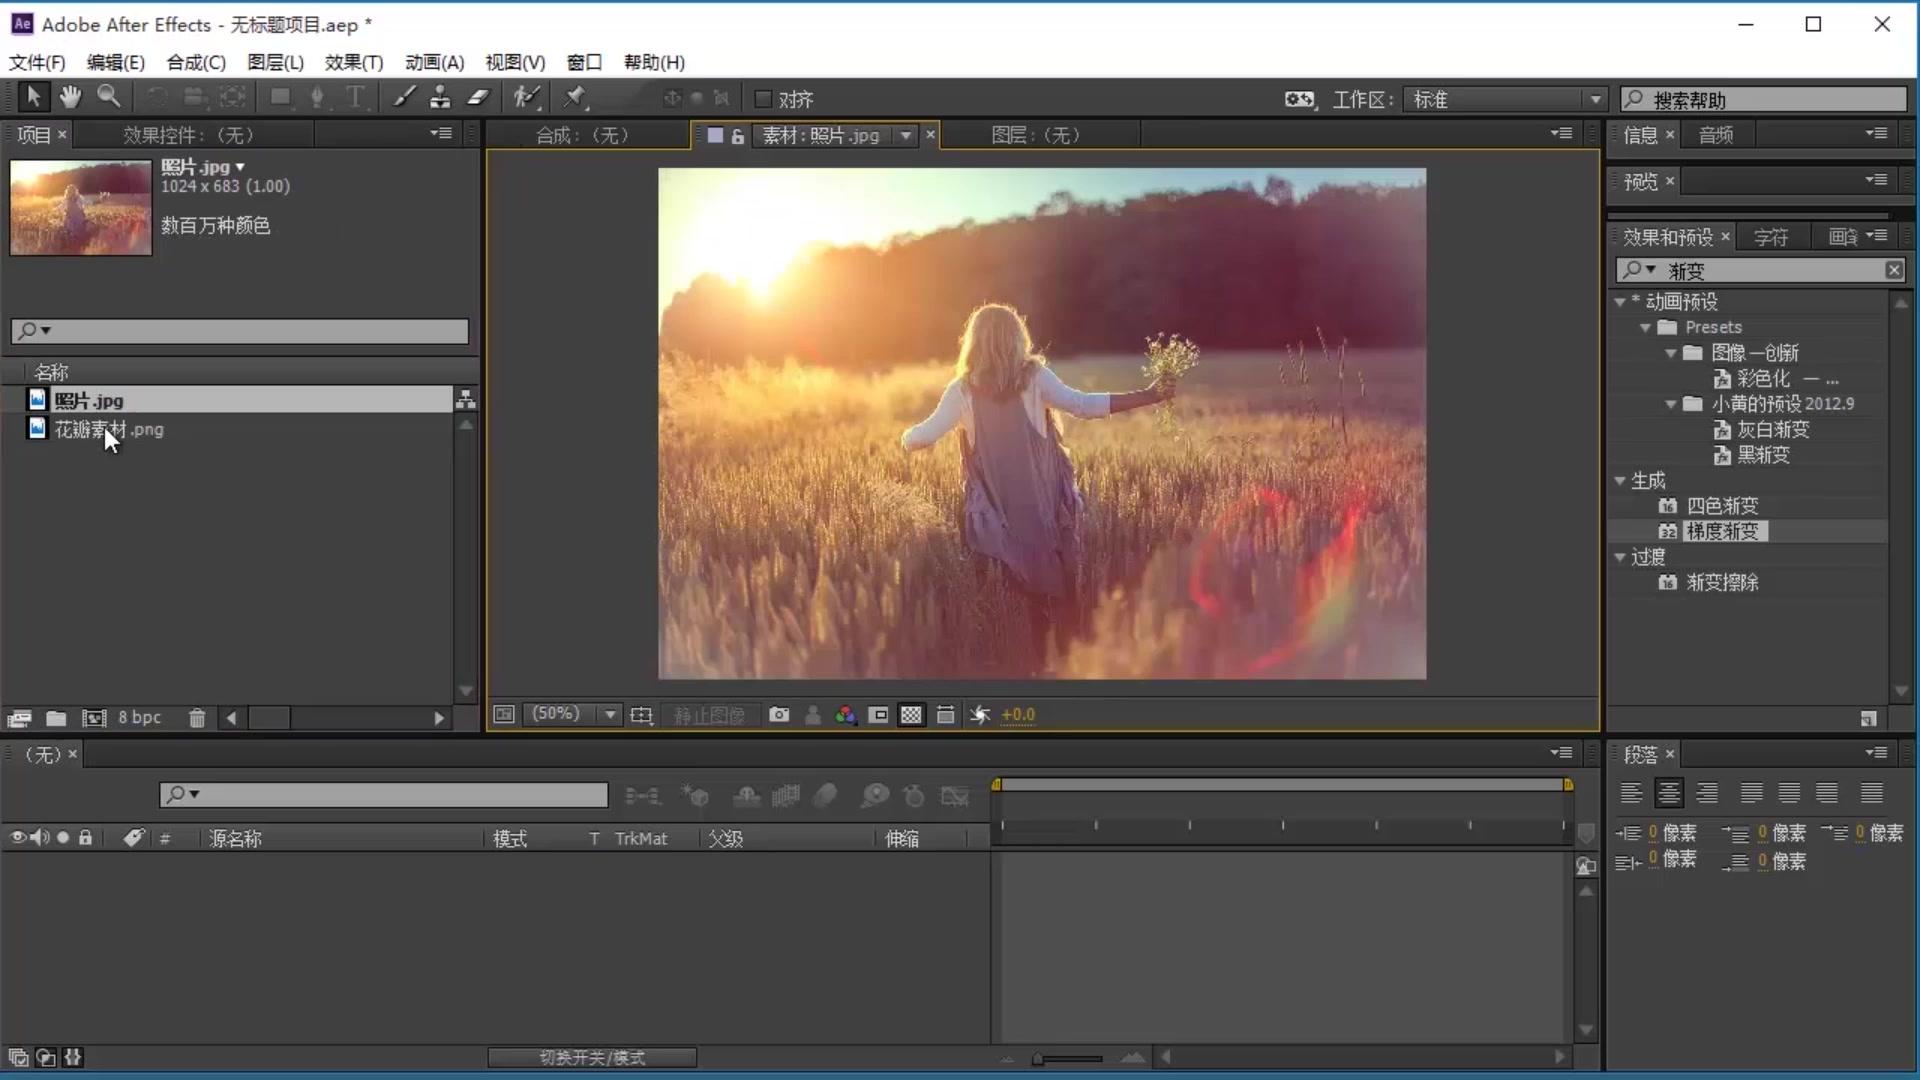Open the 50% magnification dropdown
Screen dimensions: 1920x1080
[x=609, y=714]
